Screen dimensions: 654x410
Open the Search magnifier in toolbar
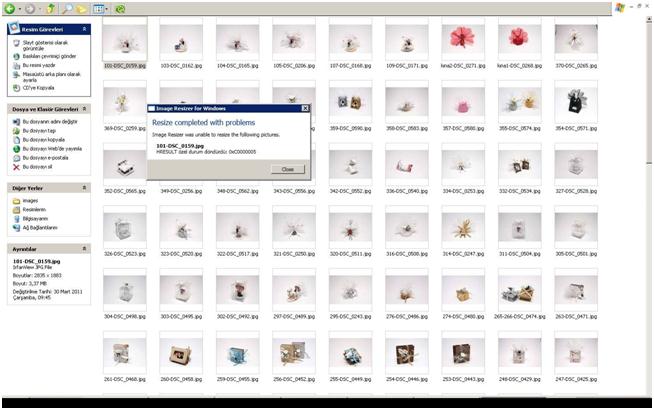66,8
